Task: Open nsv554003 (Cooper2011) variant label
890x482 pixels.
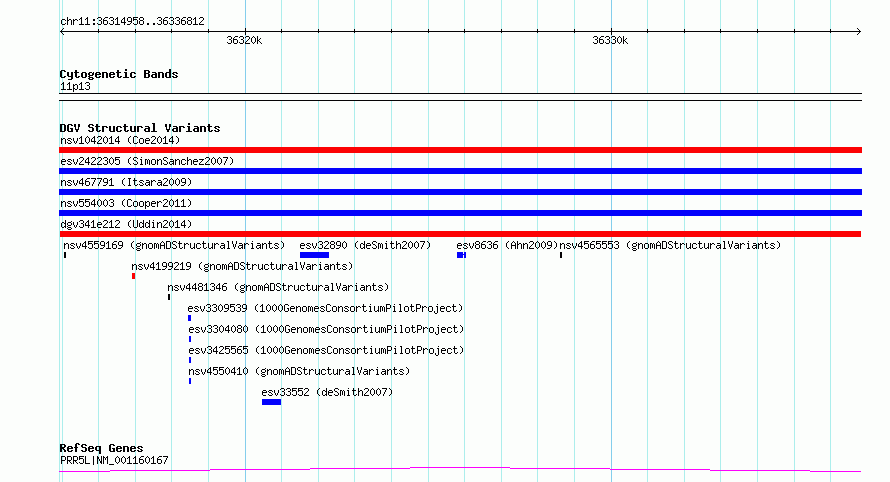Action: tap(126, 203)
